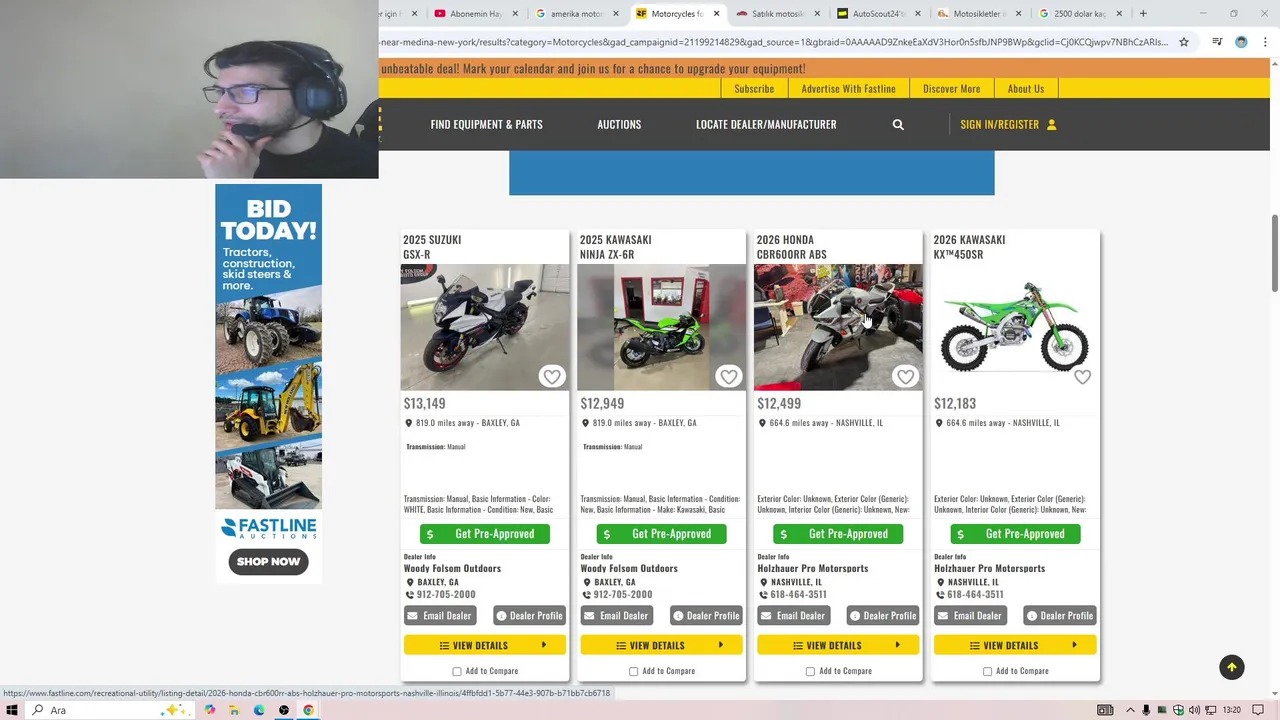Screen dimensions: 1280x720
Task: Get Pre-Approved for the Honda CBR600RR
Action: (x=839, y=534)
